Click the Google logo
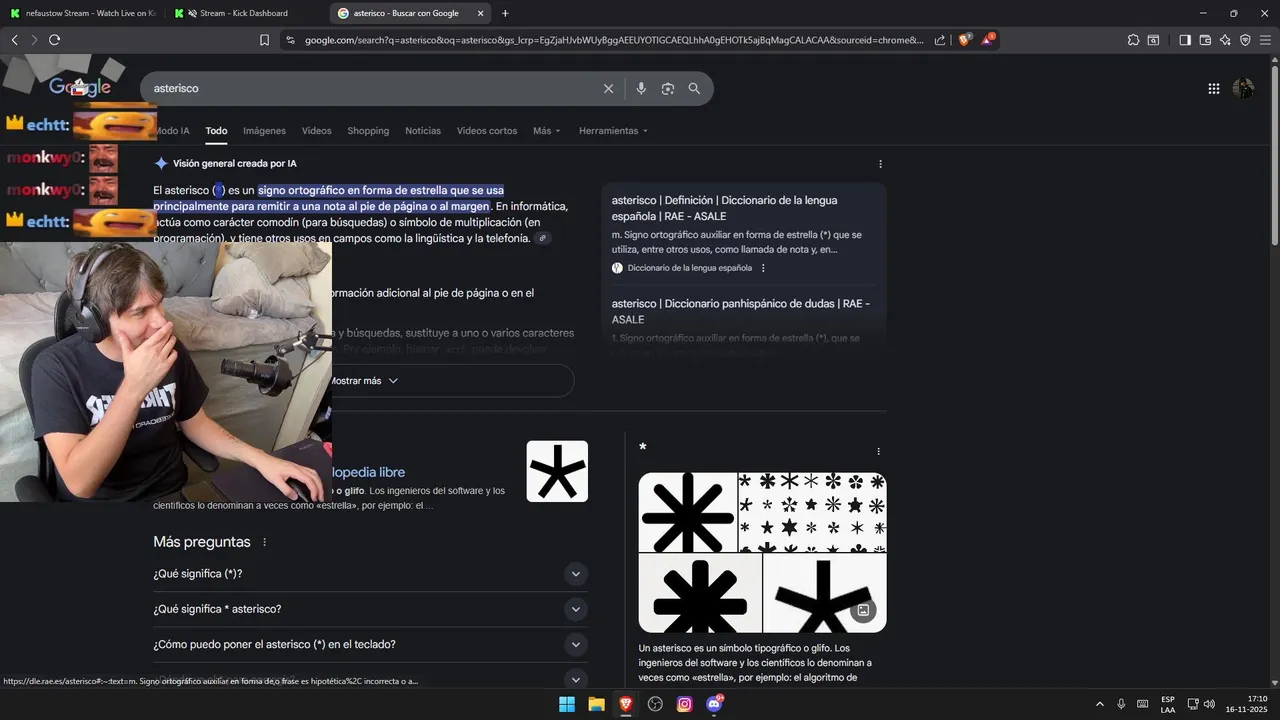The image size is (1280, 720). pyautogui.click(x=80, y=88)
